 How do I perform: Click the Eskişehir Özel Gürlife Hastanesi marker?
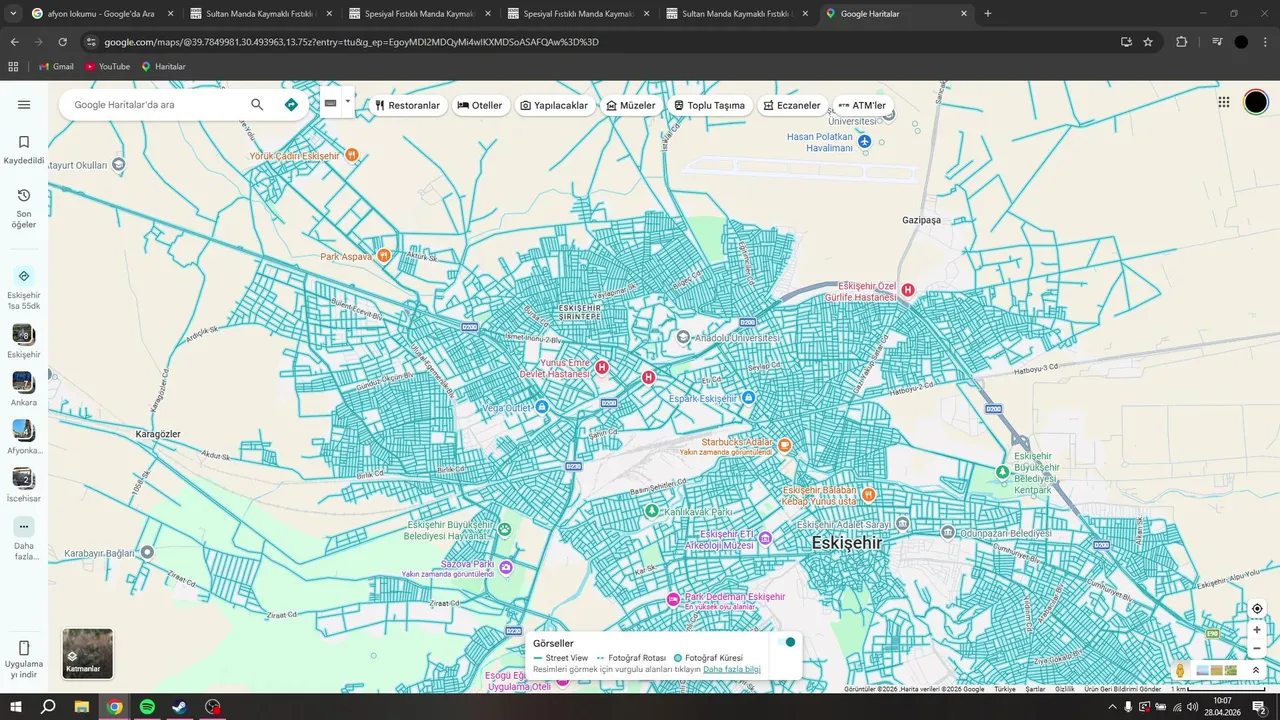tap(908, 290)
